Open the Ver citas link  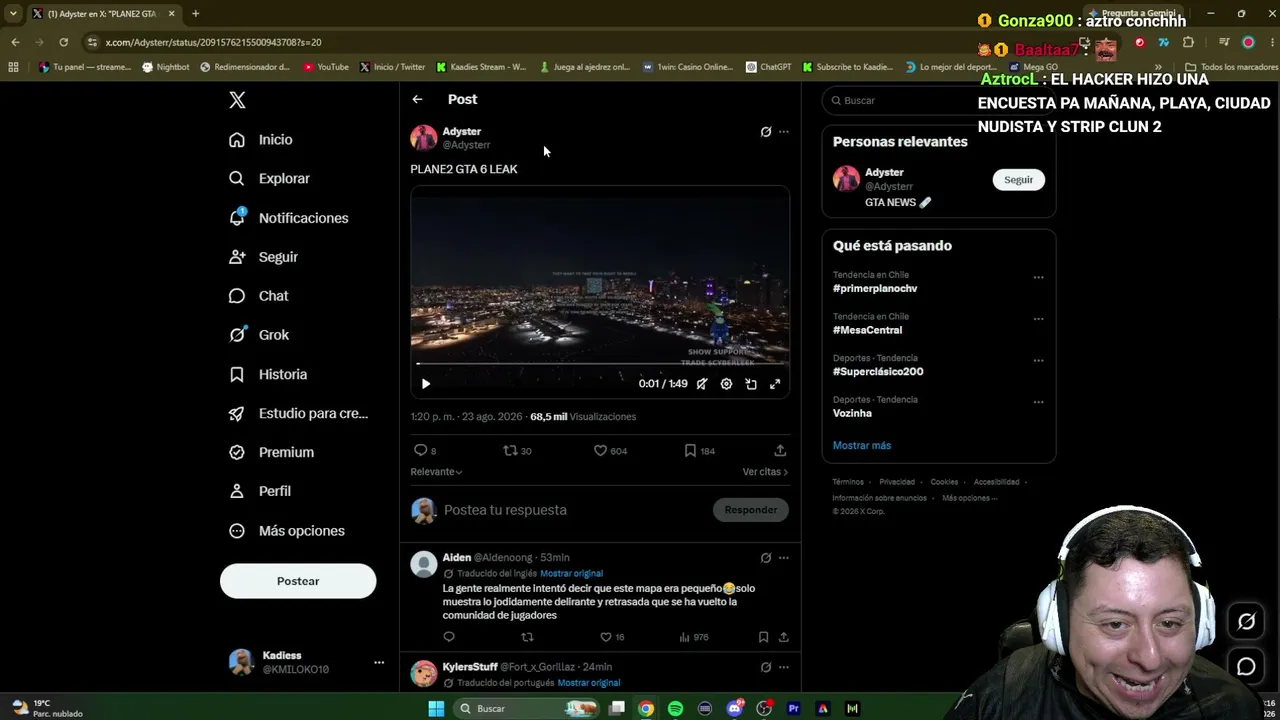coord(765,472)
